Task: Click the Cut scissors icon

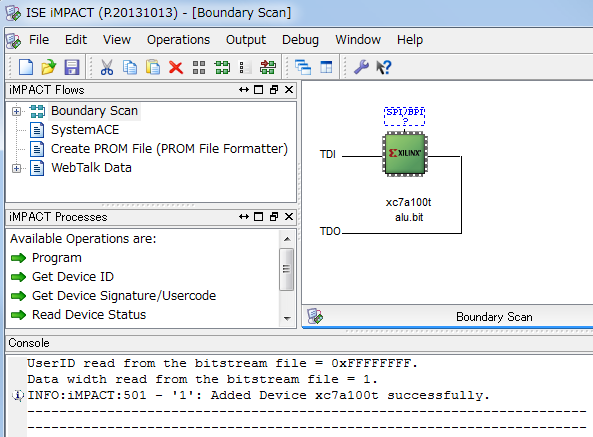Action: click(x=107, y=68)
